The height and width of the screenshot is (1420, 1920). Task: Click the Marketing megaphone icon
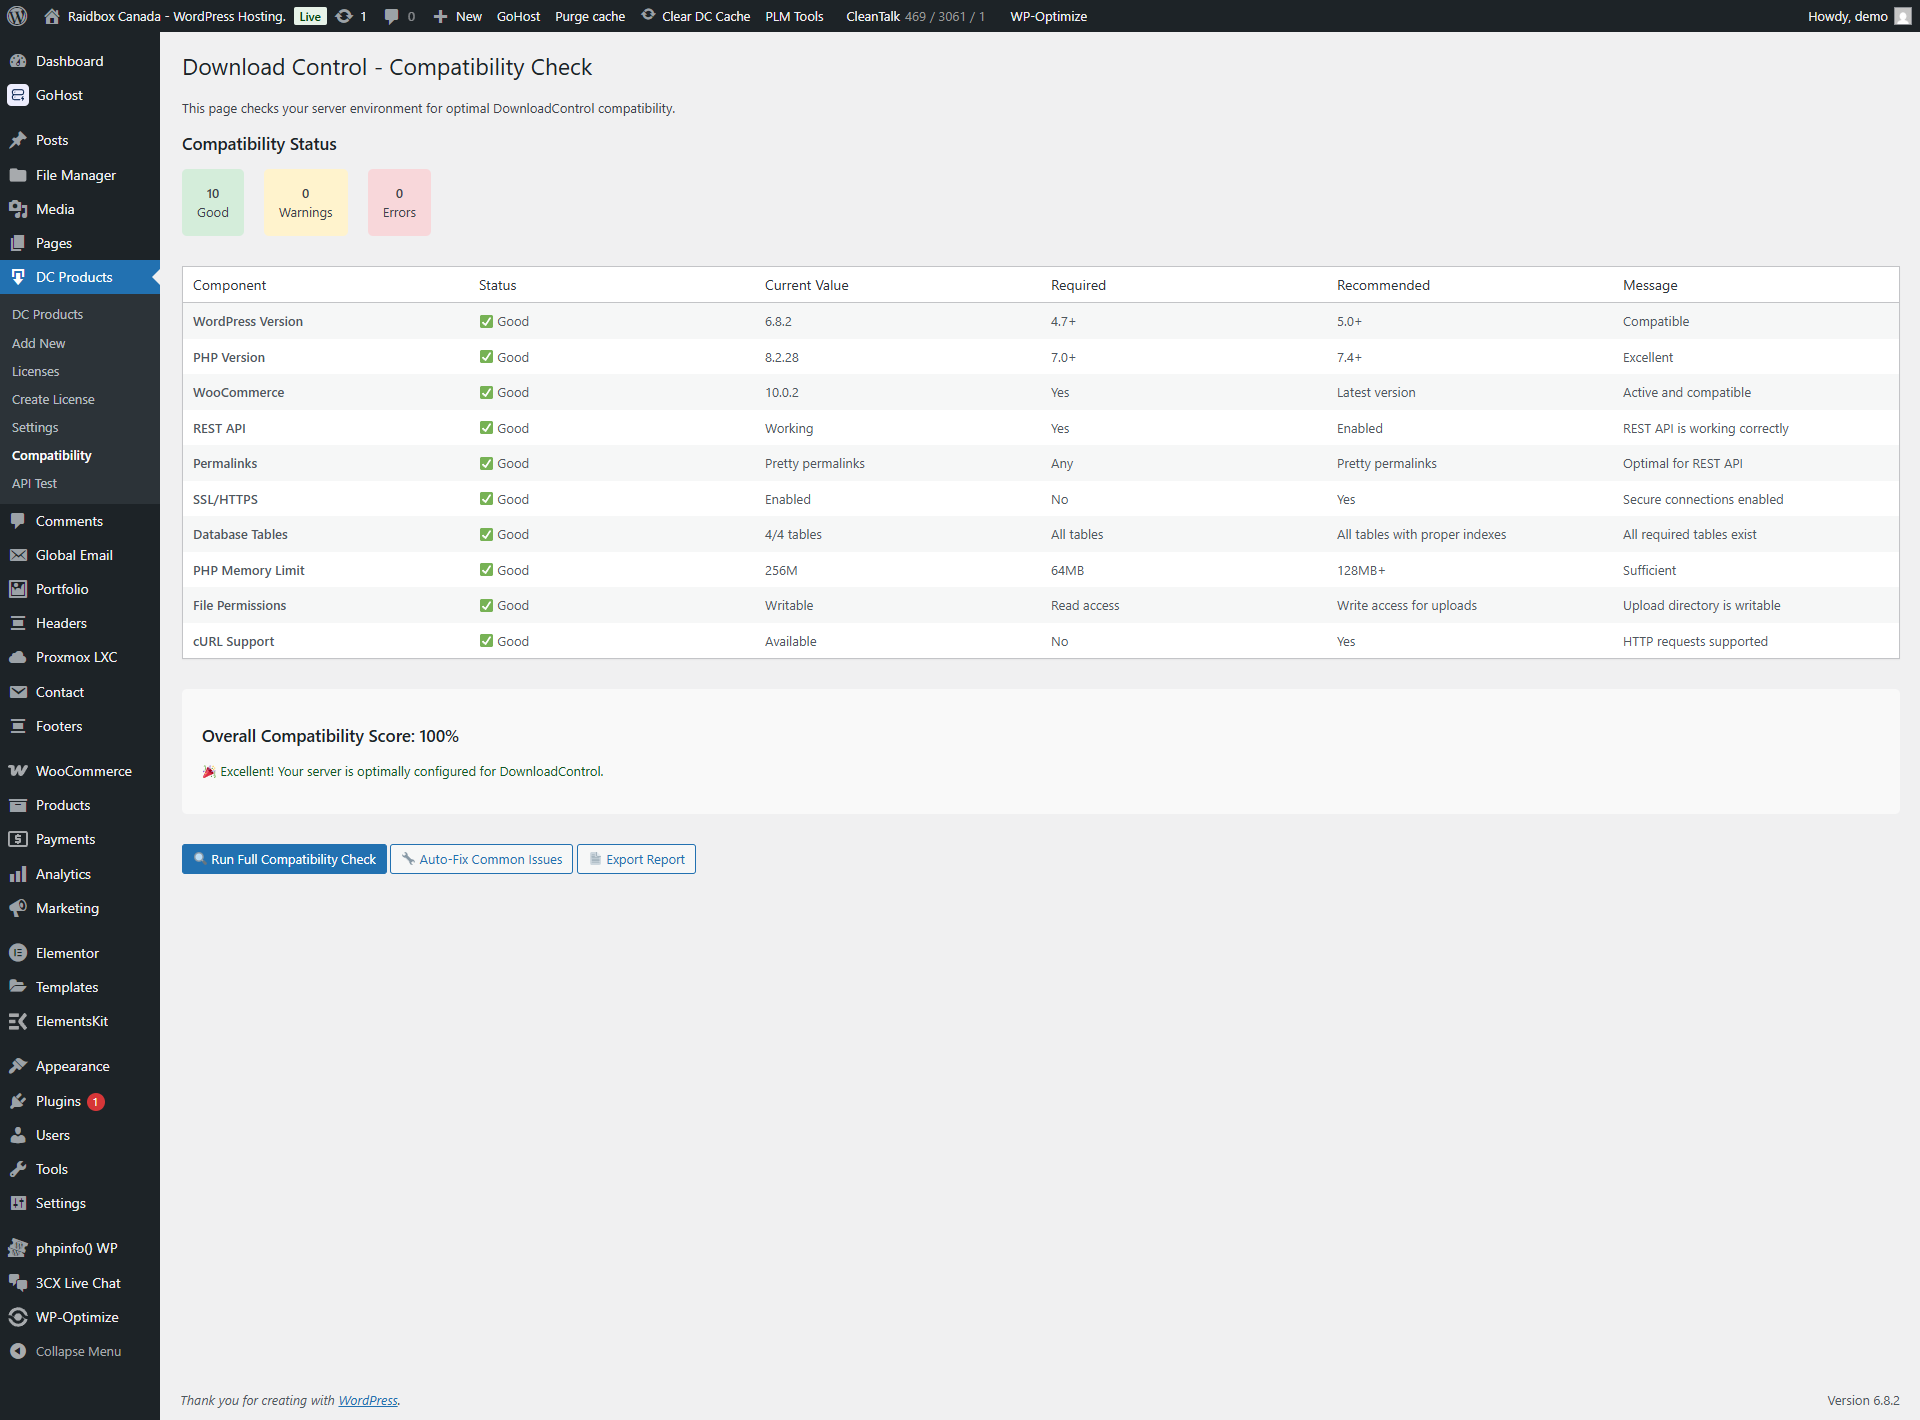click(18, 908)
